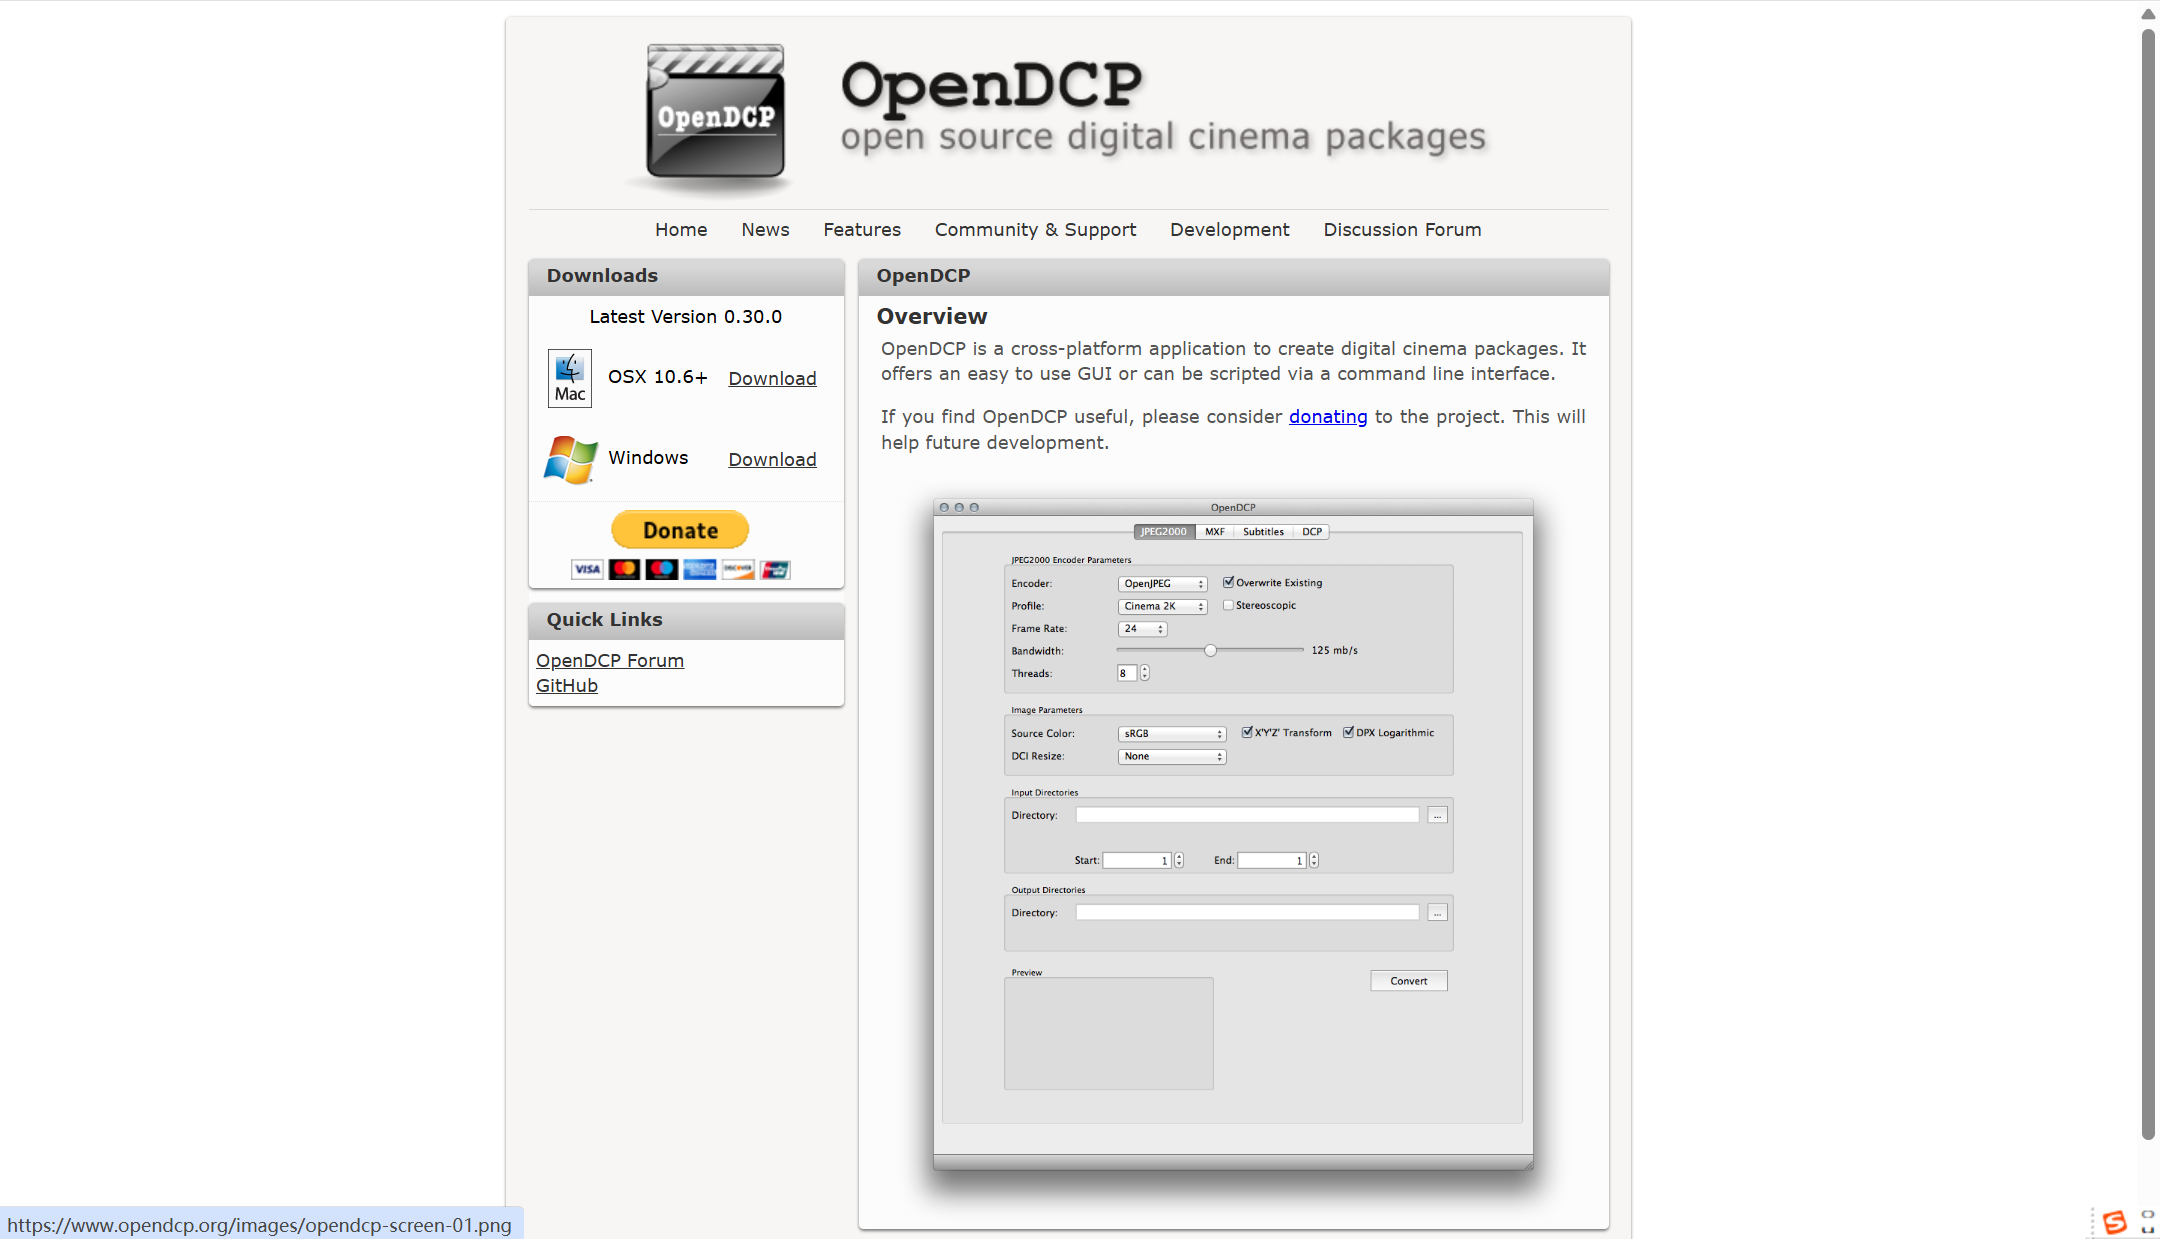Screen dimensions: 2160x1239
Task: Expand the Source Color sRGB dropdown
Action: [x=1171, y=733]
